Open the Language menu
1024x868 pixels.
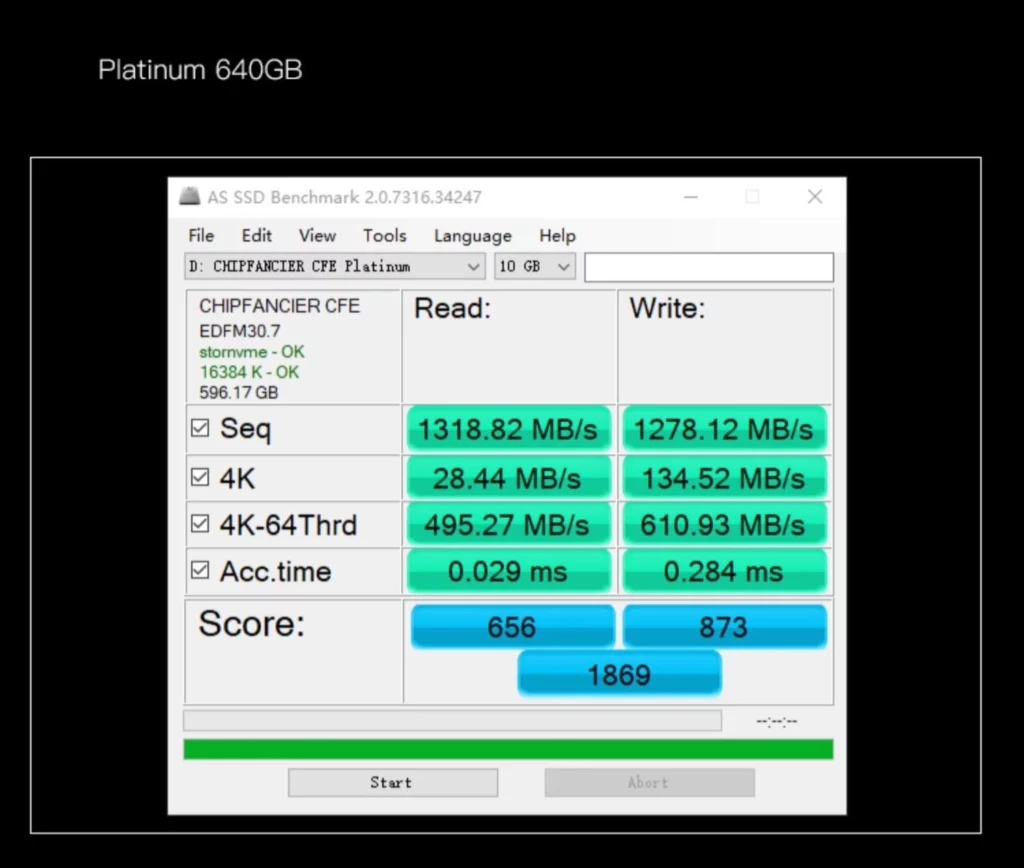tap(473, 236)
